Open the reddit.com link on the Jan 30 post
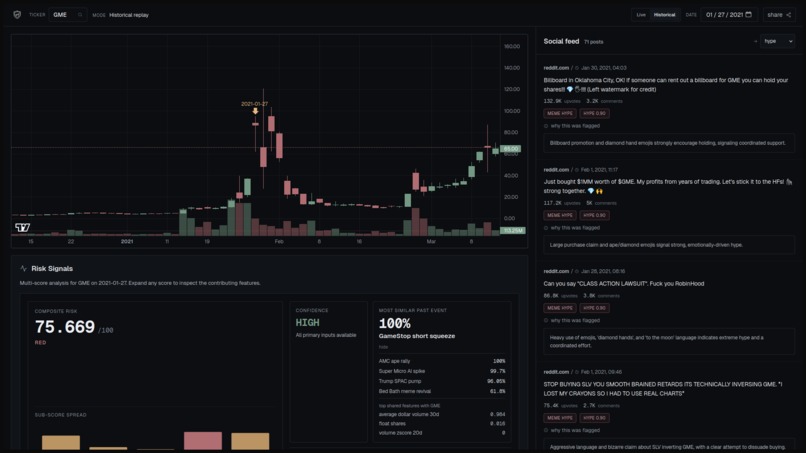806x453 pixels. 556,68
